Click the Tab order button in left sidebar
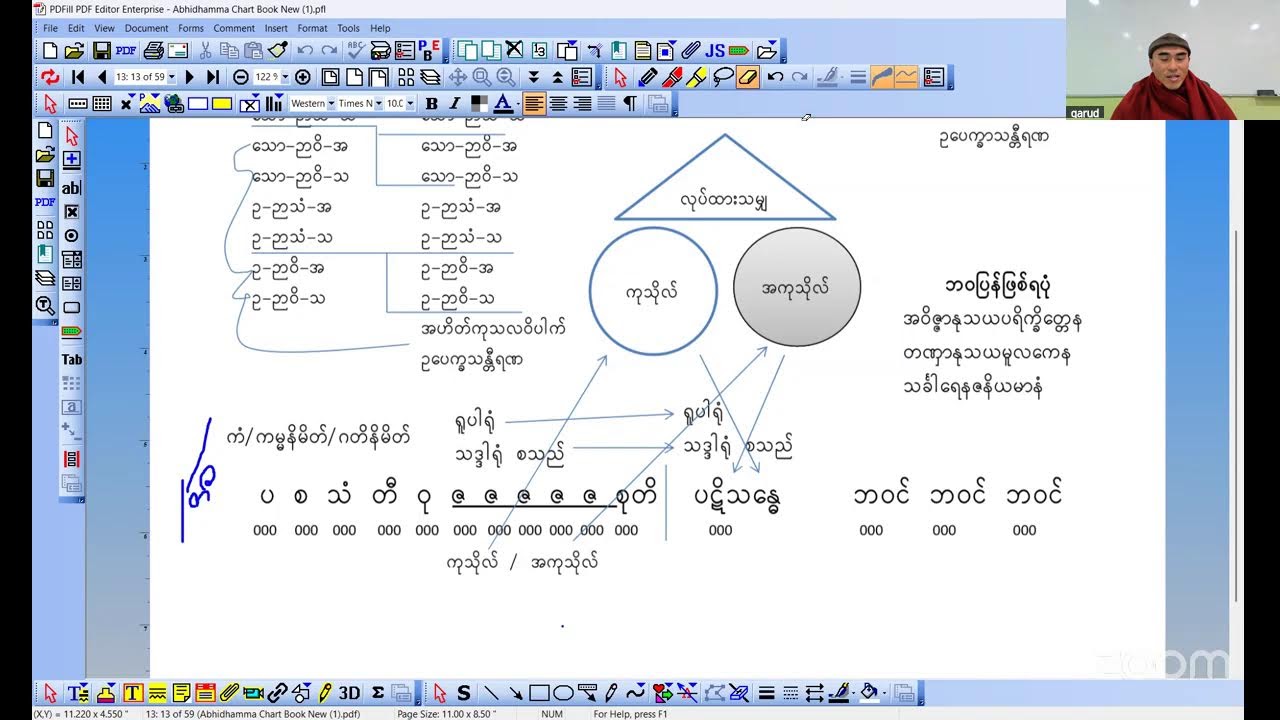The width and height of the screenshot is (1280, 720). tap(72, 360)
